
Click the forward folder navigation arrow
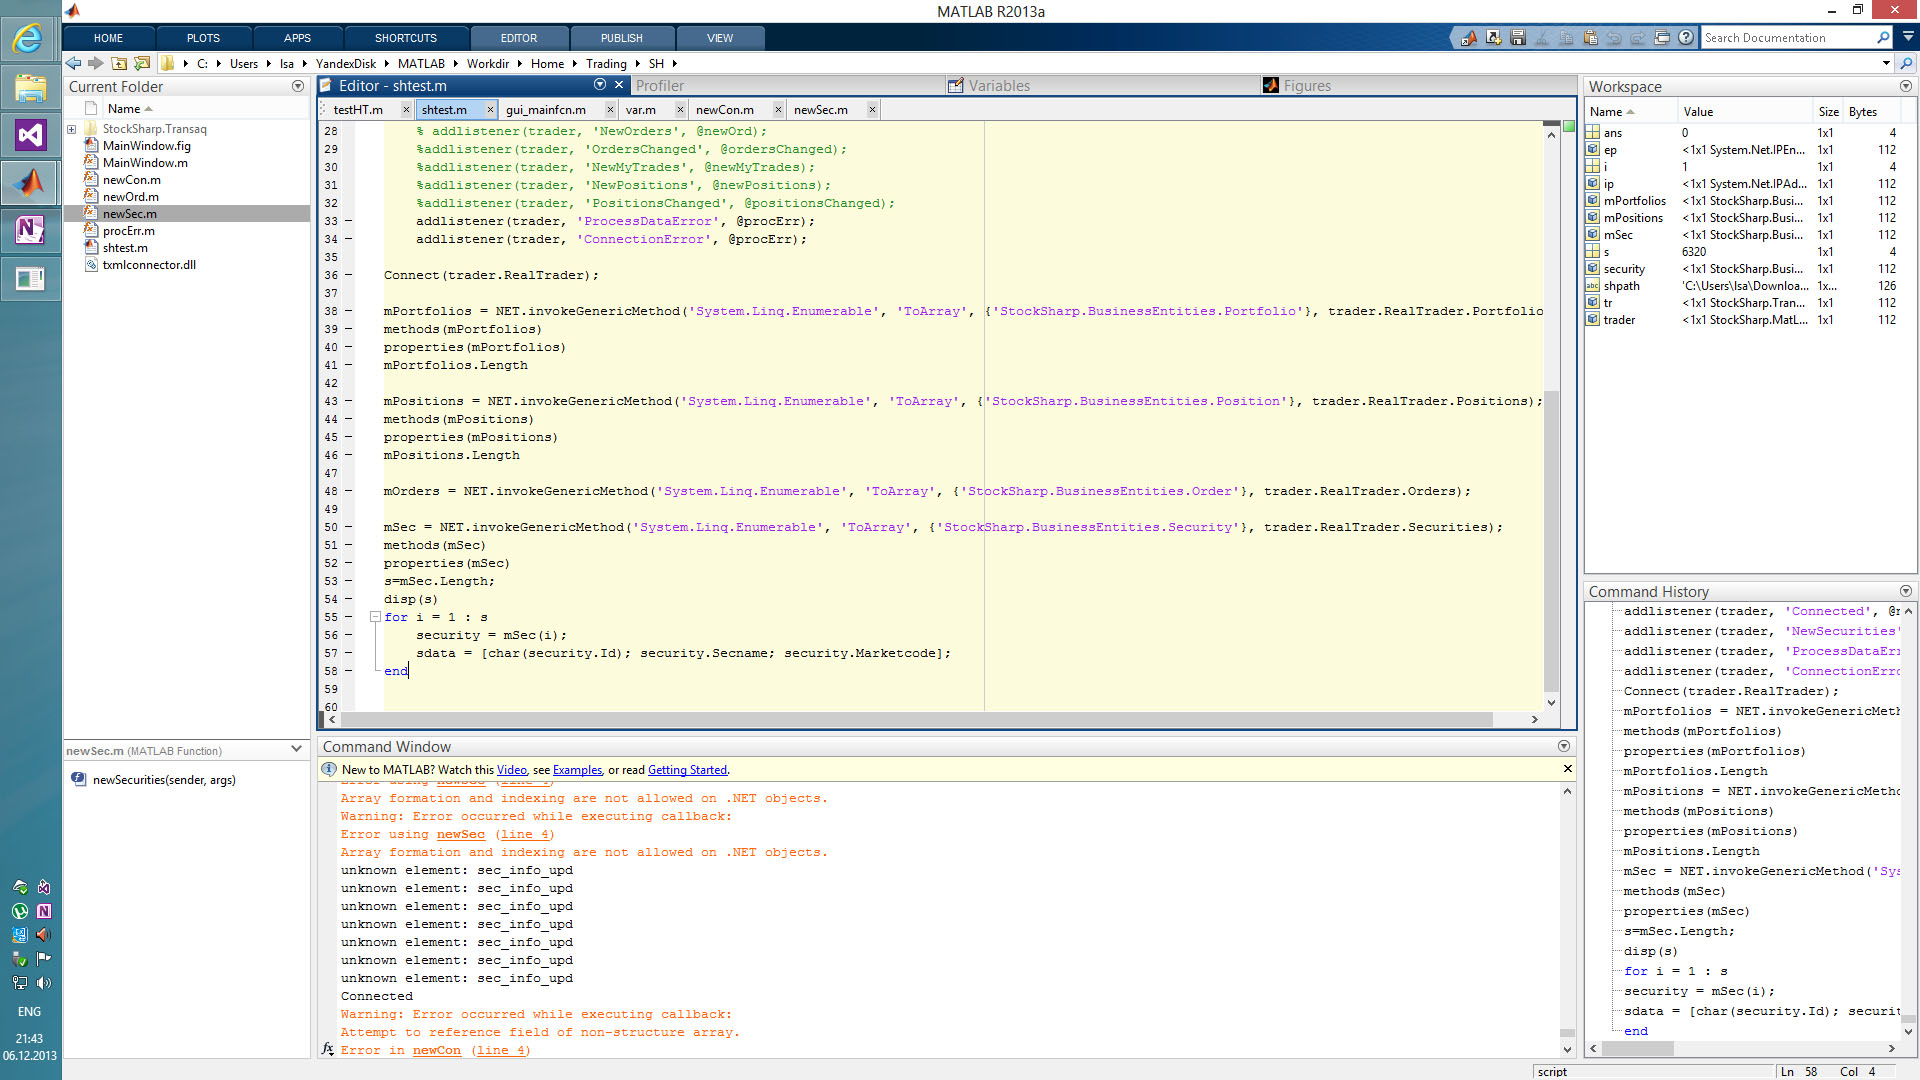[96, 63]
